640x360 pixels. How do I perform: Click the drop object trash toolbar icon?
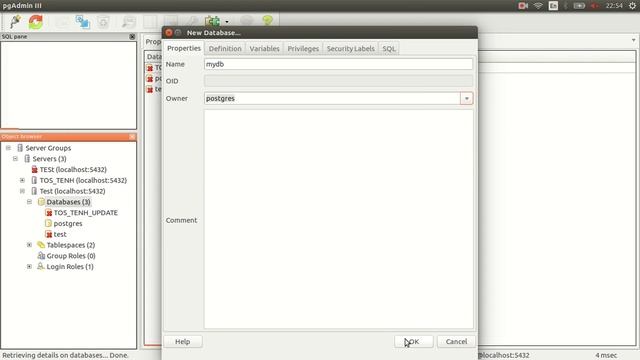click(103, 22)
